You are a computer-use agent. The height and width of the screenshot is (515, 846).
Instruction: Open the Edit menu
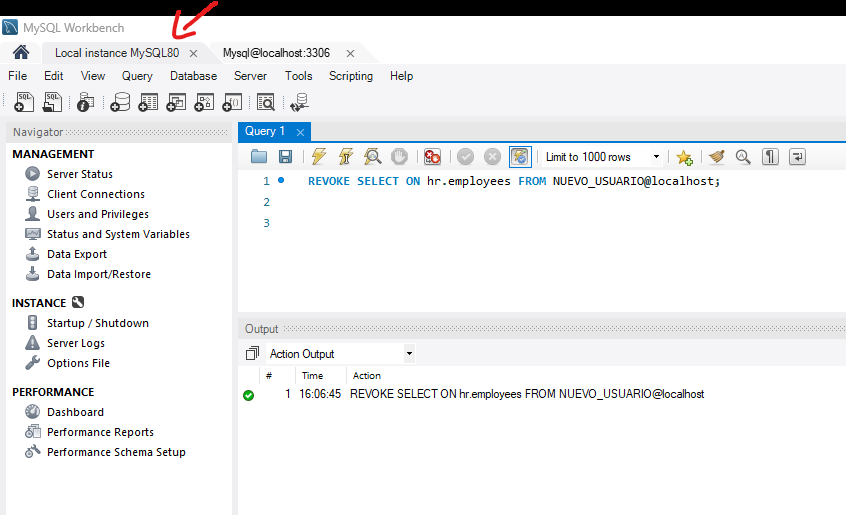(53, 76)
